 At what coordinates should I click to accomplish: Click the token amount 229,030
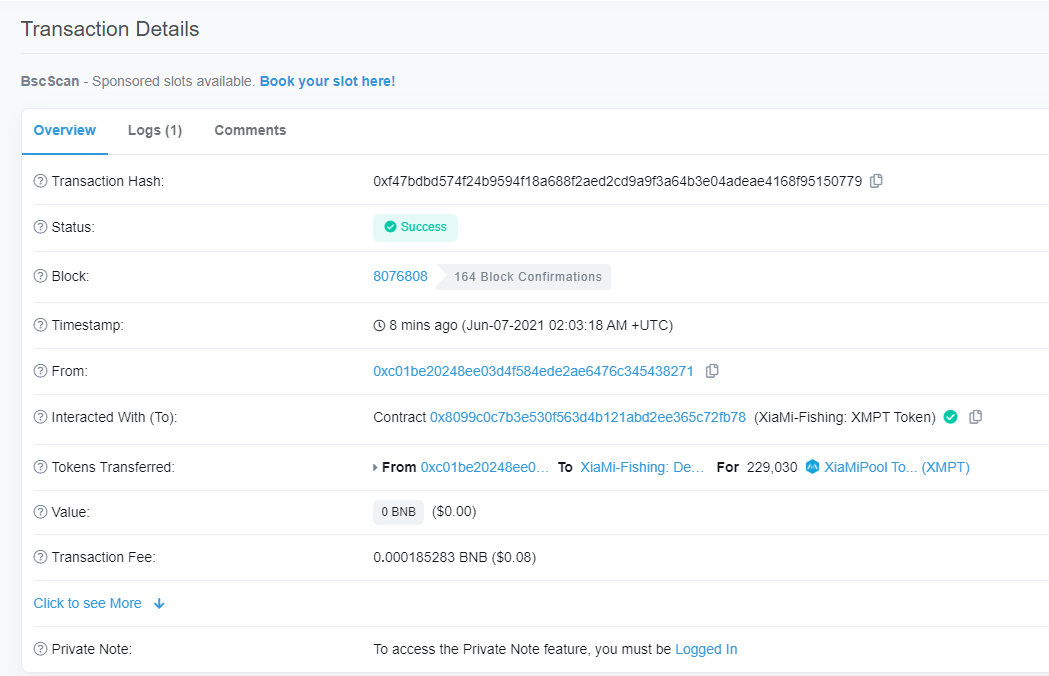(772, 467)
